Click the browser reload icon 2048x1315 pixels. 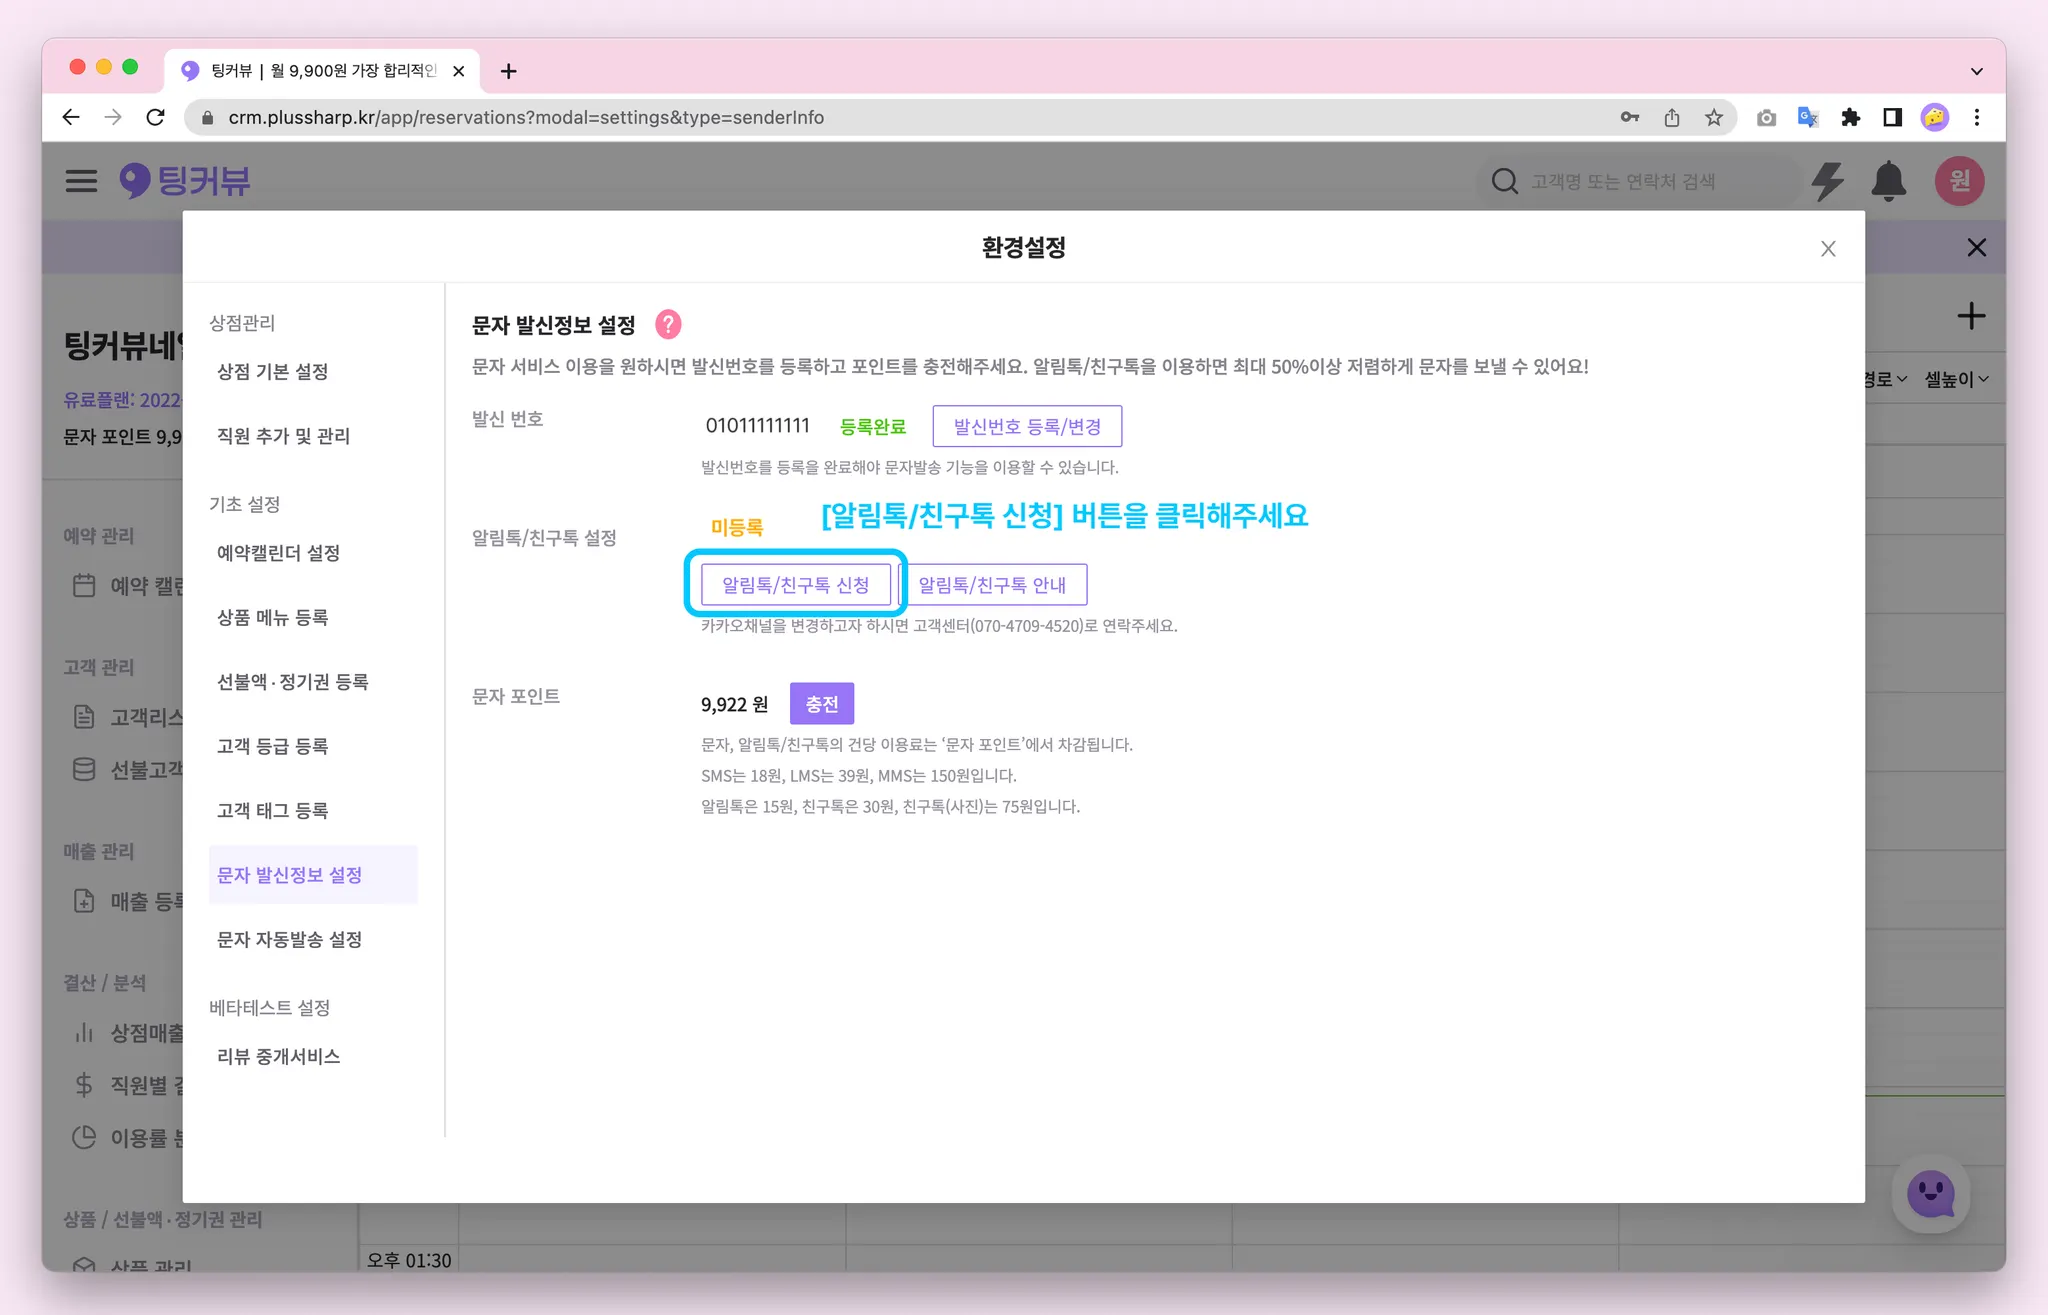(x=155, y=117)
